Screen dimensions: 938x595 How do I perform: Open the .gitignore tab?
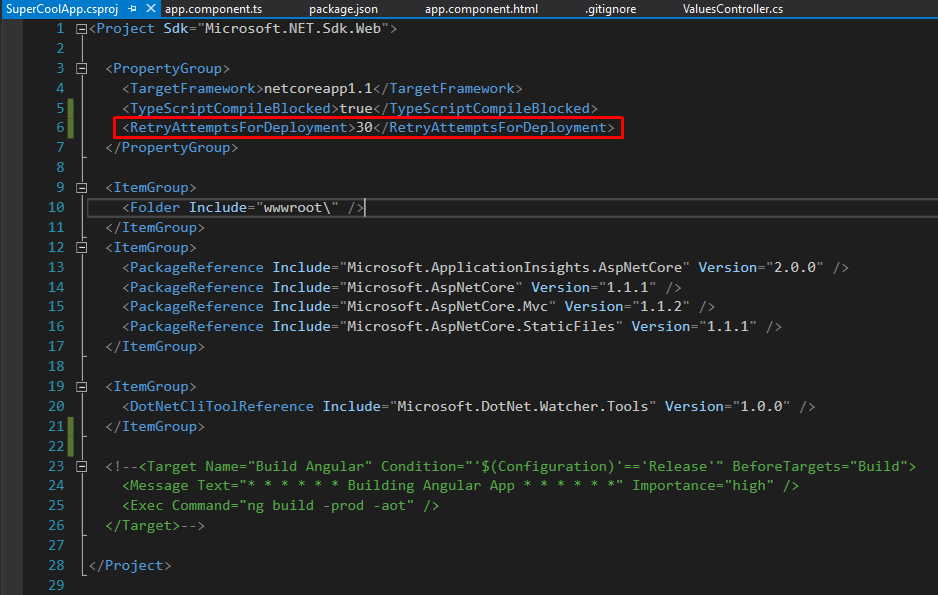(x=611, y=9)
